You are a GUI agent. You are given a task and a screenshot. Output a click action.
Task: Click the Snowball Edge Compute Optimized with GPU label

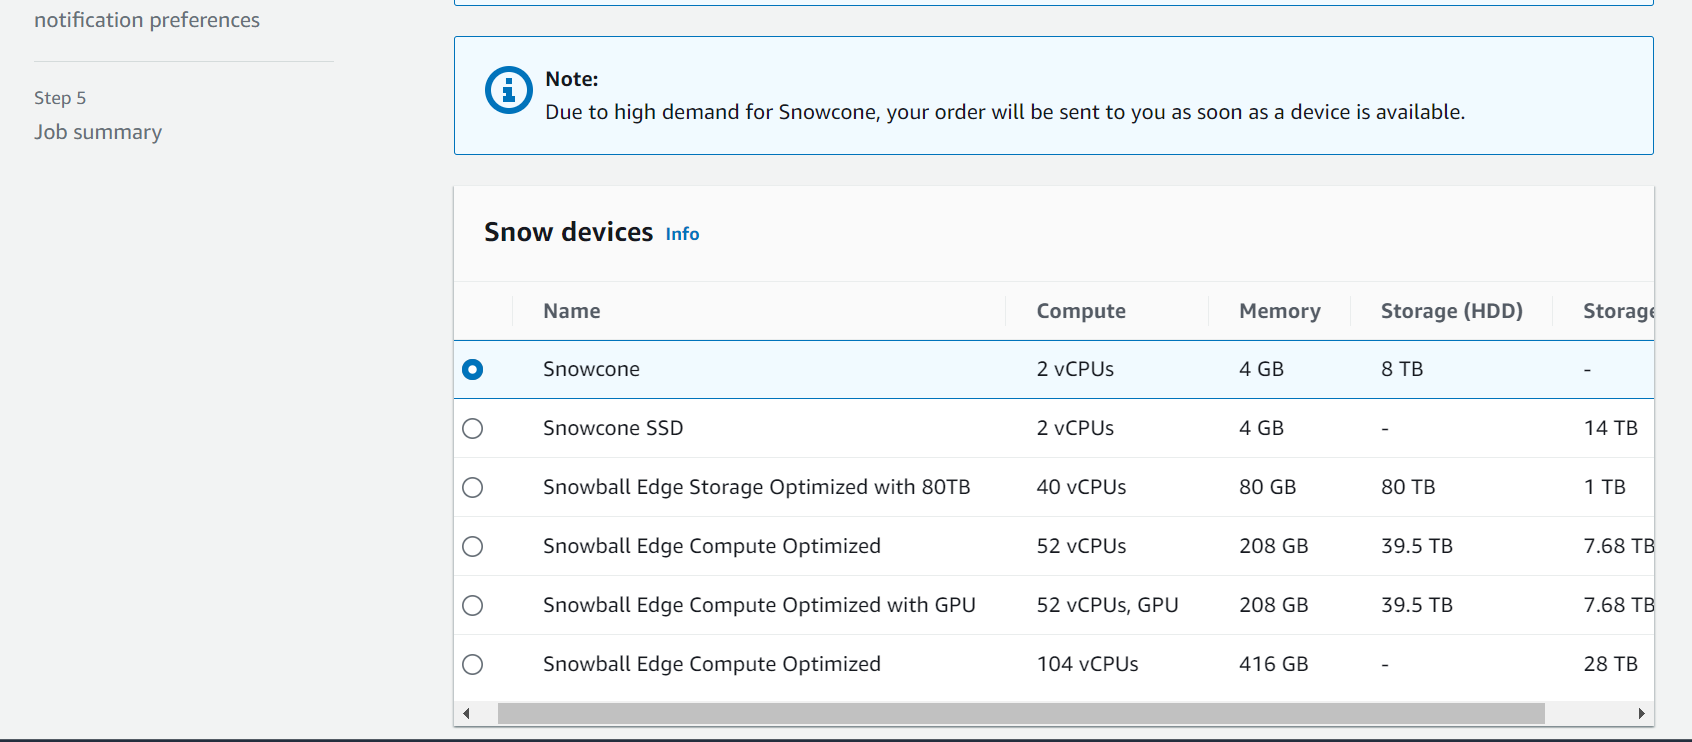759,605
